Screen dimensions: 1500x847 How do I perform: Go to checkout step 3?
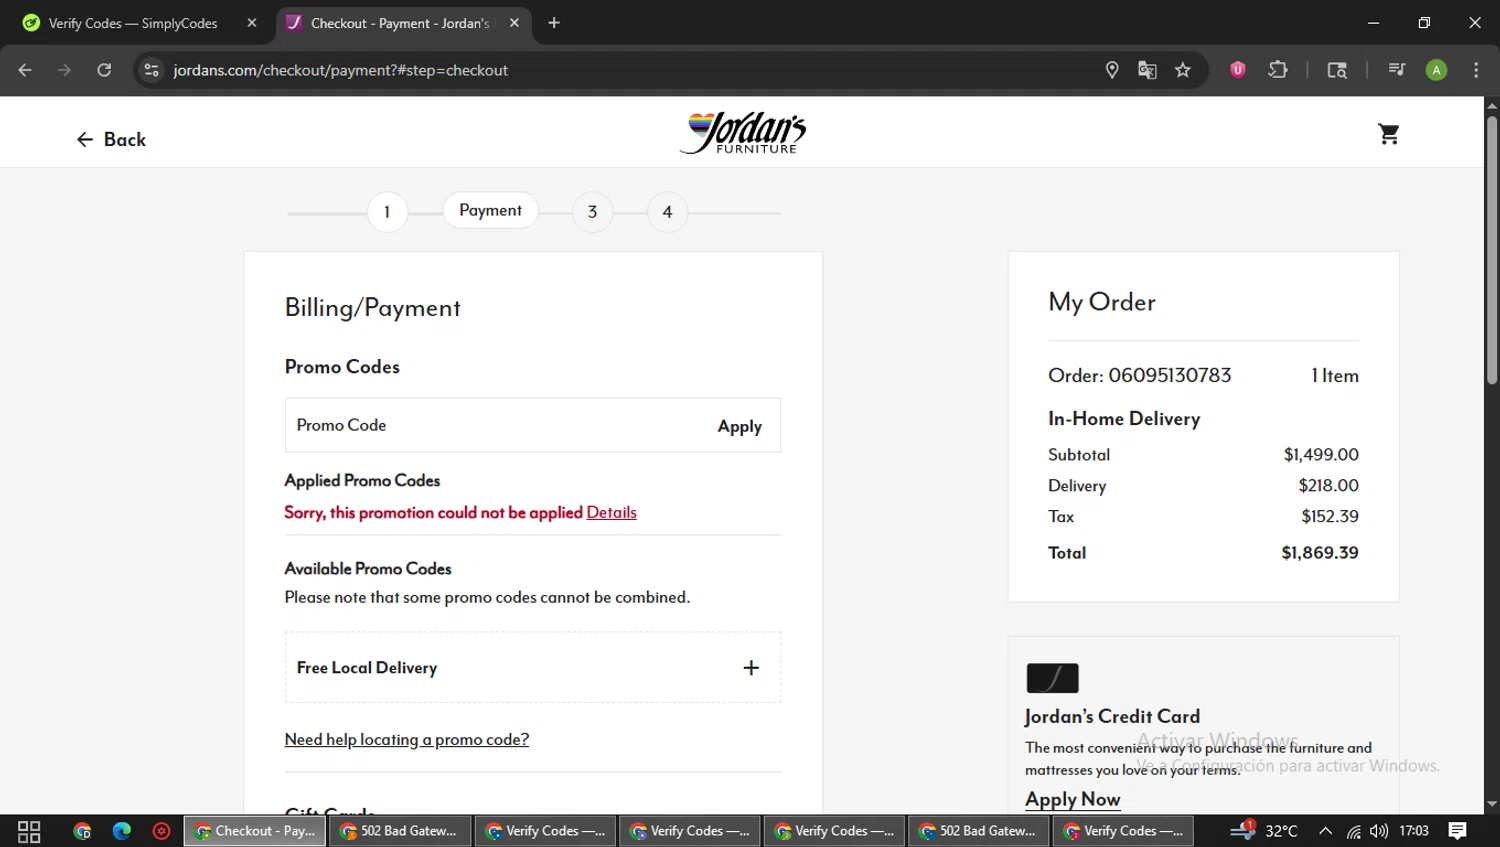592,212
